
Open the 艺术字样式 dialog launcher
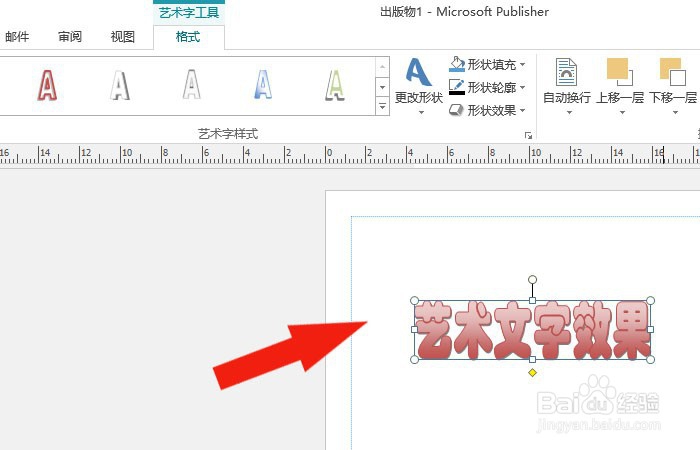(529, 135)
